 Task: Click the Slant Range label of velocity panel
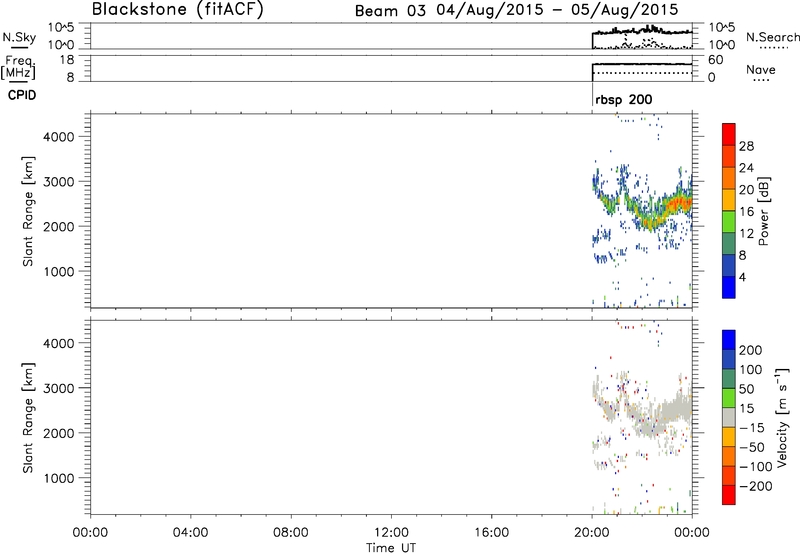tap(28, 418)
